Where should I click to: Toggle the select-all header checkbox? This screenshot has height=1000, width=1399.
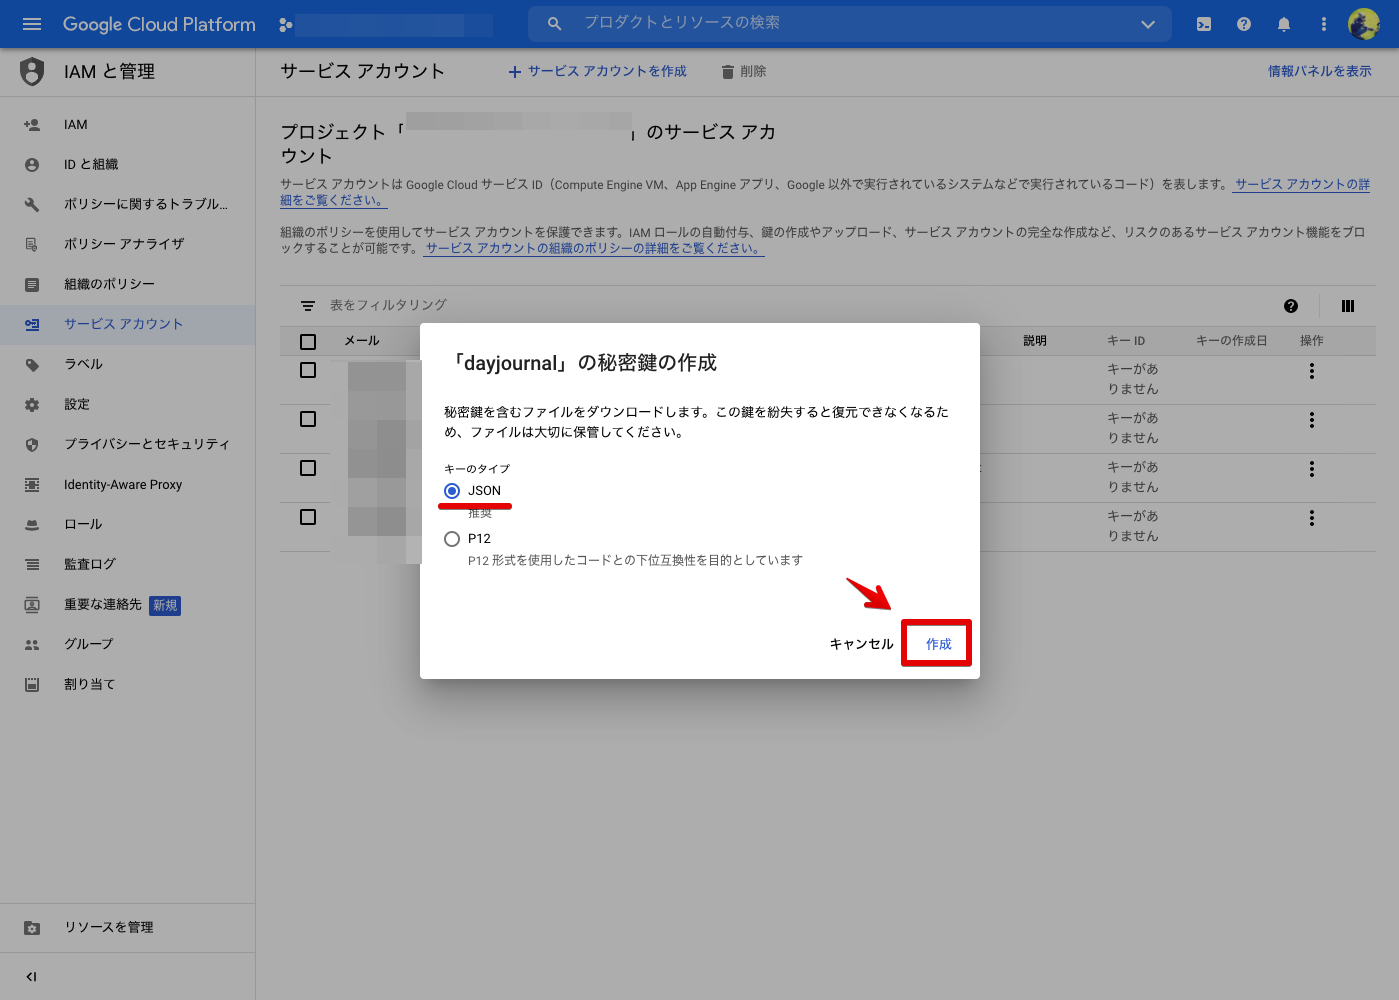(x=308, y=342)
